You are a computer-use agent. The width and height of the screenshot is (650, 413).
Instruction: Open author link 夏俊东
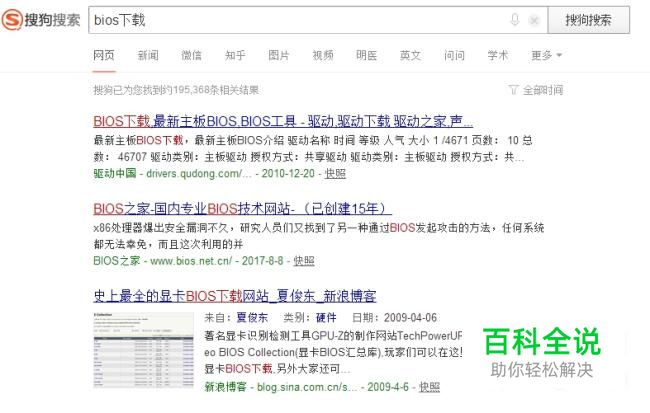point(252,318)
